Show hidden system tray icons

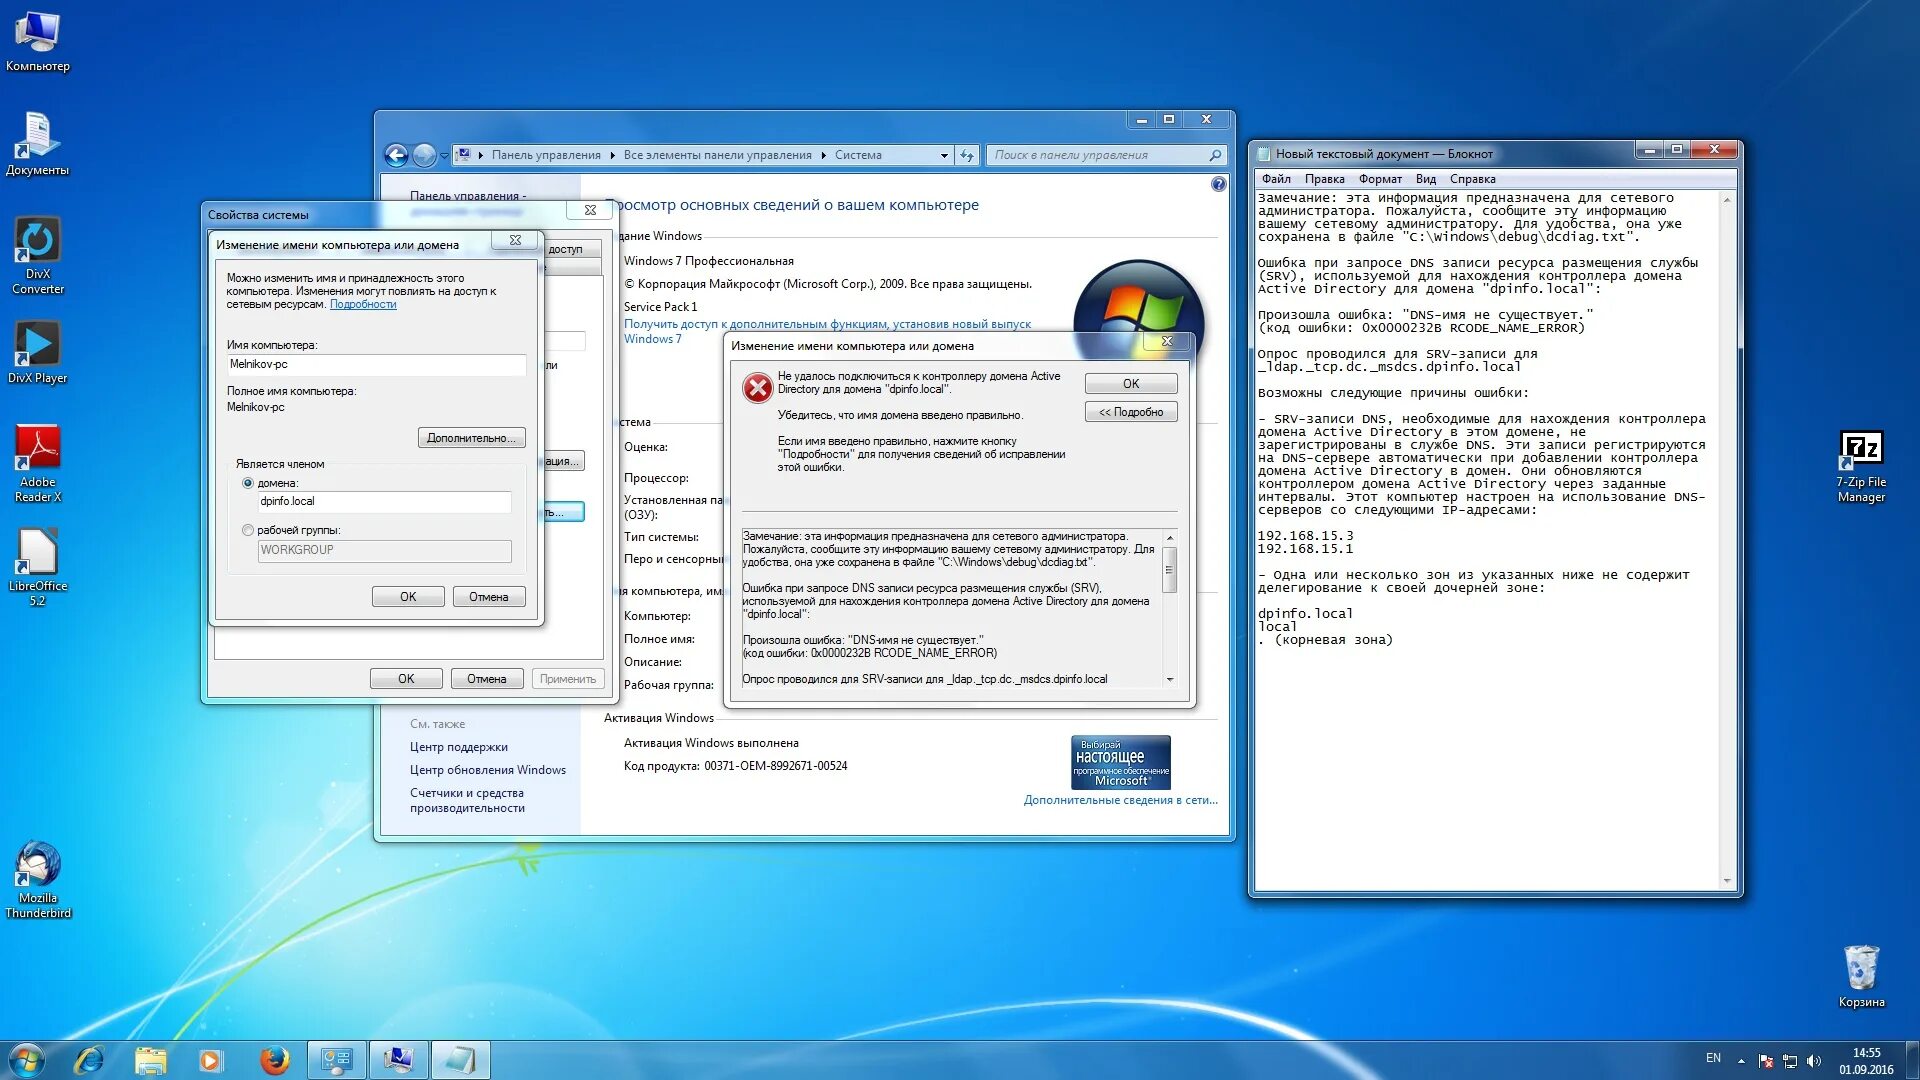point(1741,1060)
